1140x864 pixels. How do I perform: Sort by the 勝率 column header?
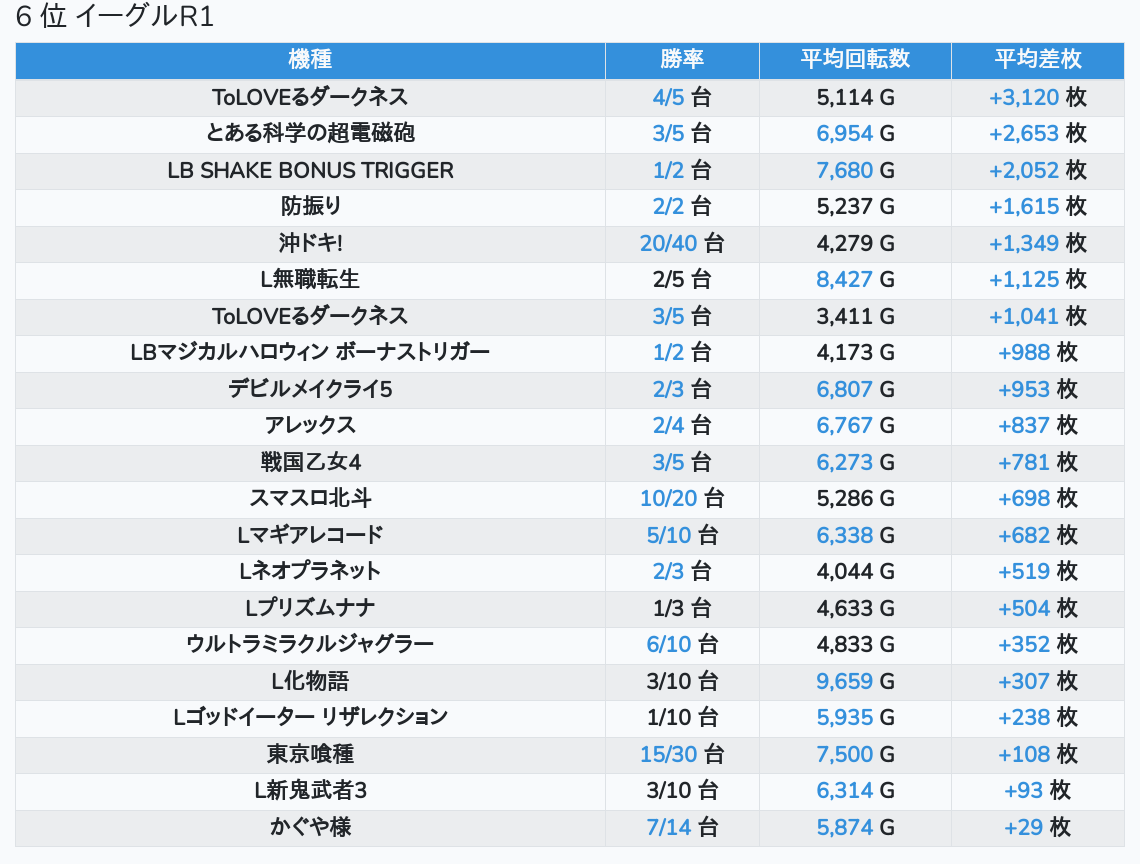682,60
